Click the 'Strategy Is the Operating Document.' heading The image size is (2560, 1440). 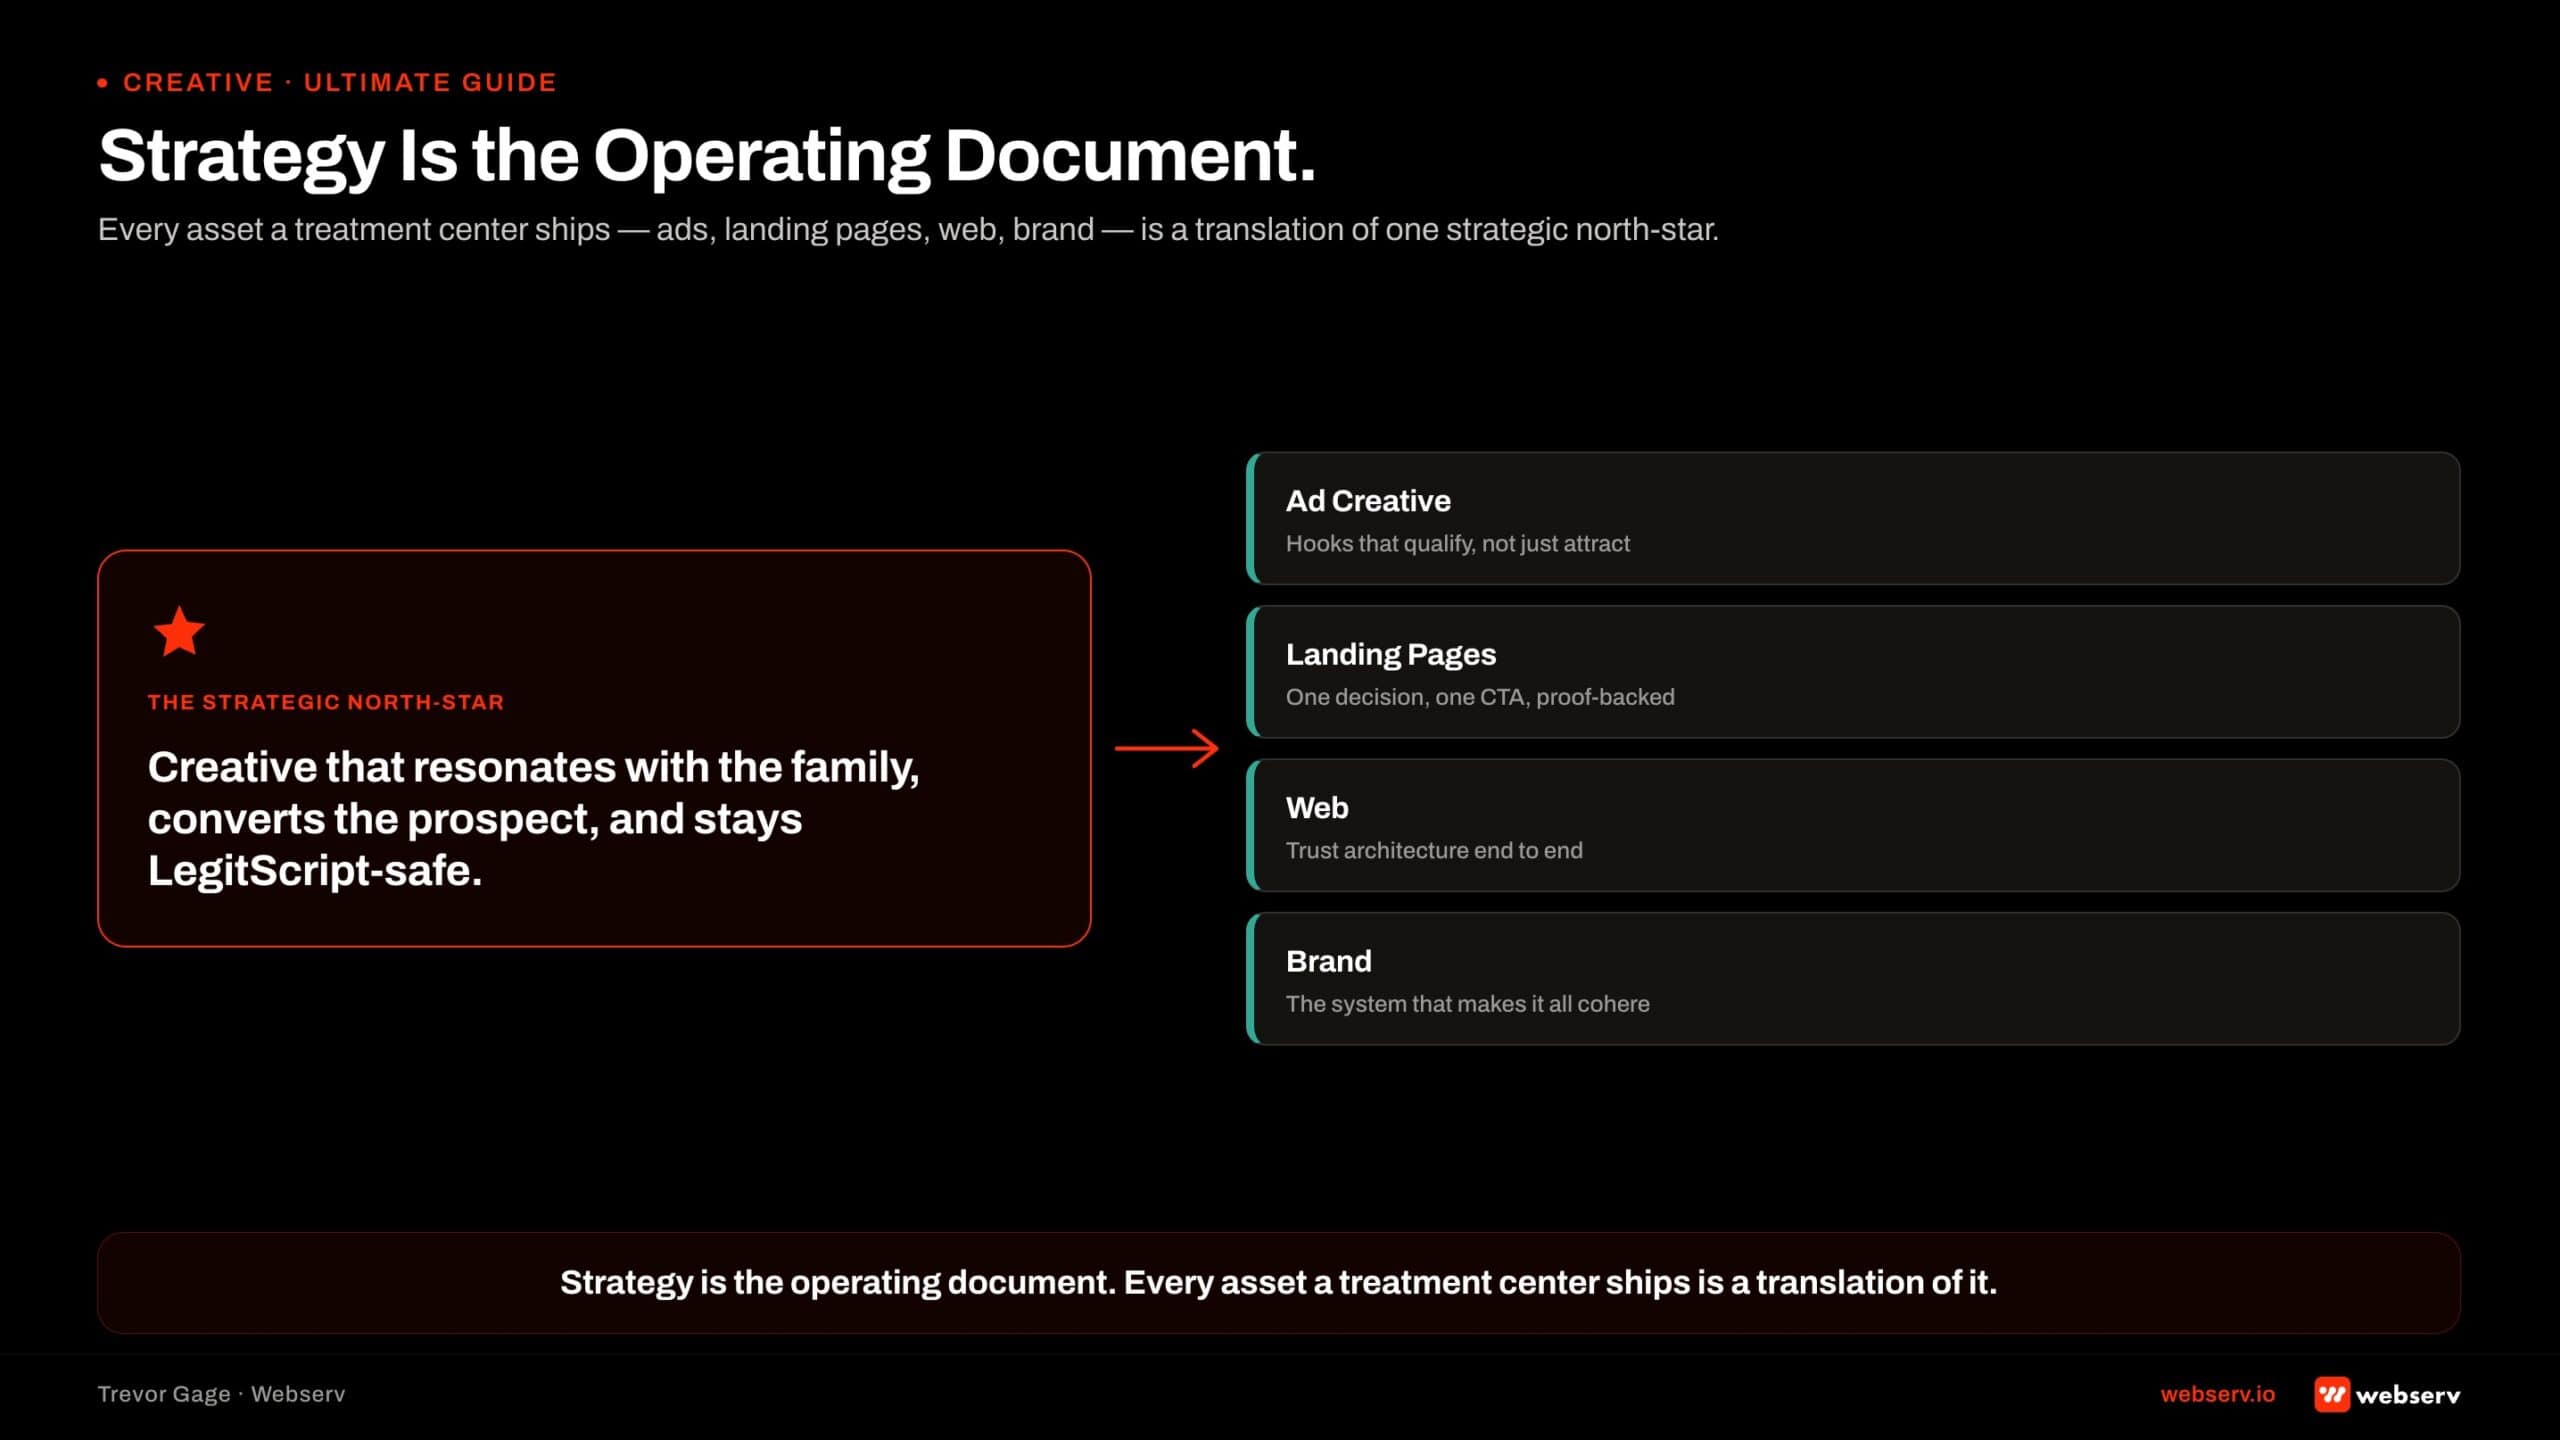pyautogui.click(x=707, y=156)
